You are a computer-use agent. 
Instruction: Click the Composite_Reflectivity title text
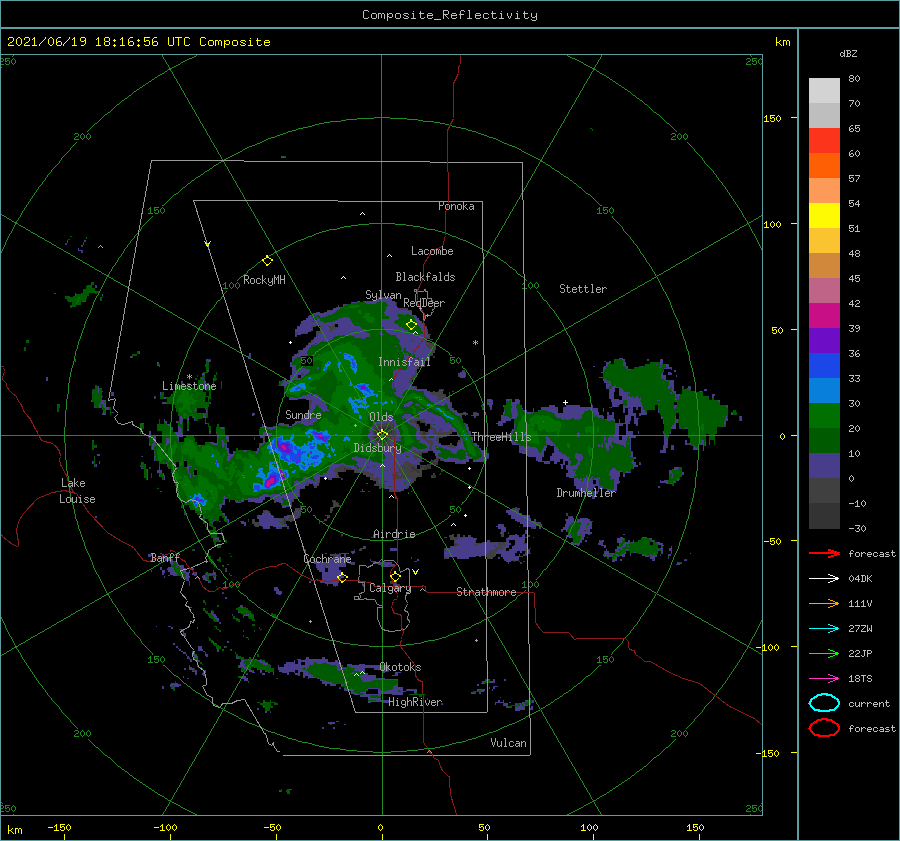tap(450, 15)
